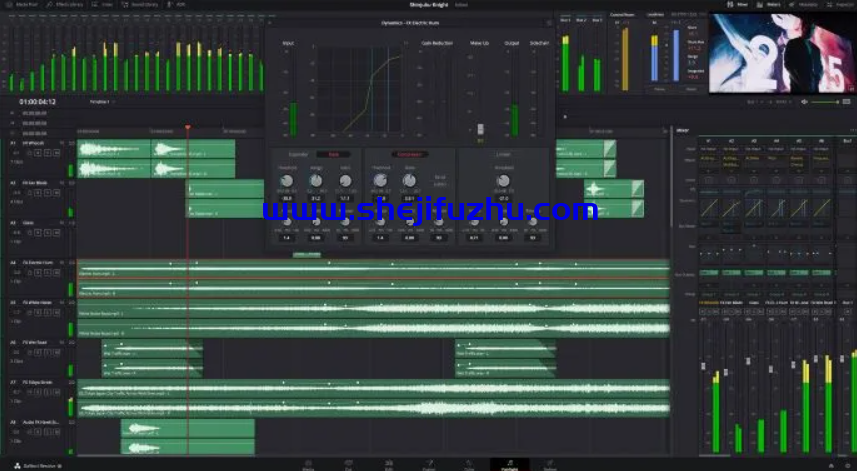Solo the A1 track

pyautogui.click(x=47, y=154)
